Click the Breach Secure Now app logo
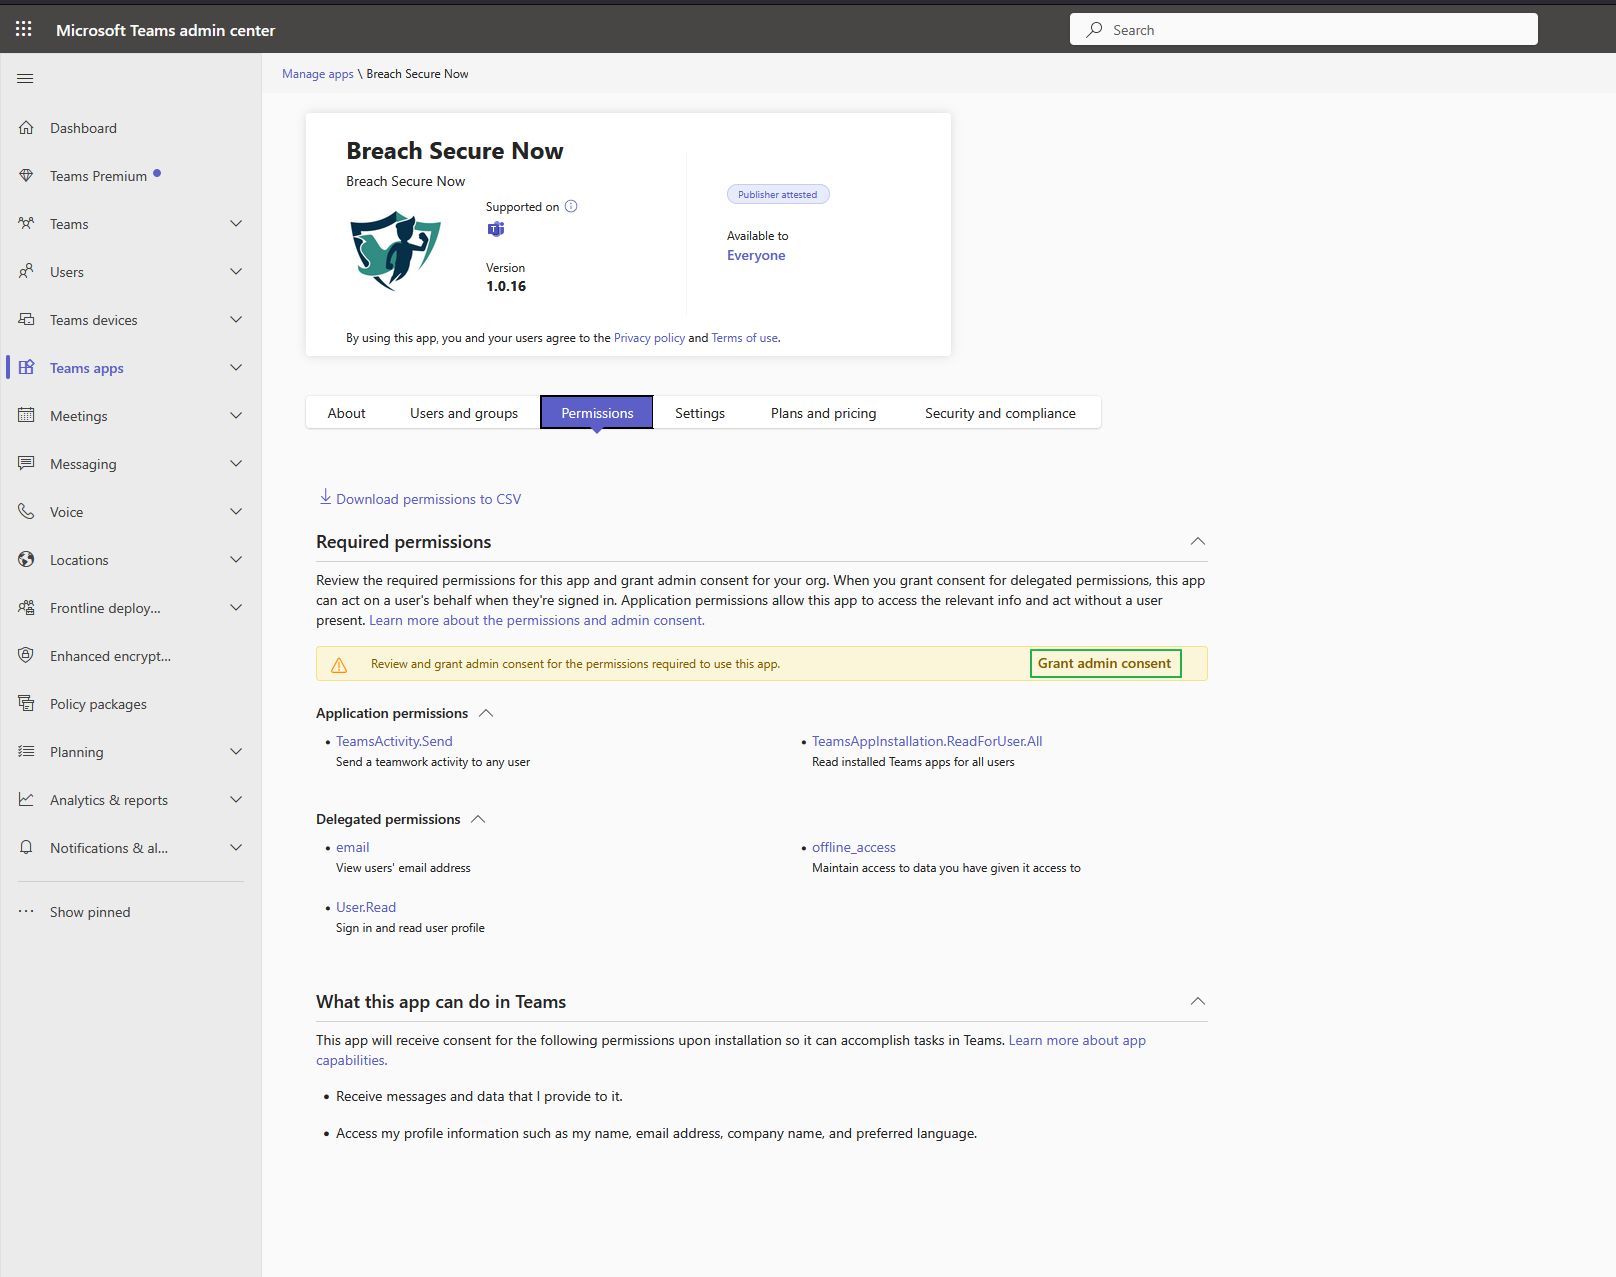This screenshot has width=1616, height=1277. [x=396, y=250]
